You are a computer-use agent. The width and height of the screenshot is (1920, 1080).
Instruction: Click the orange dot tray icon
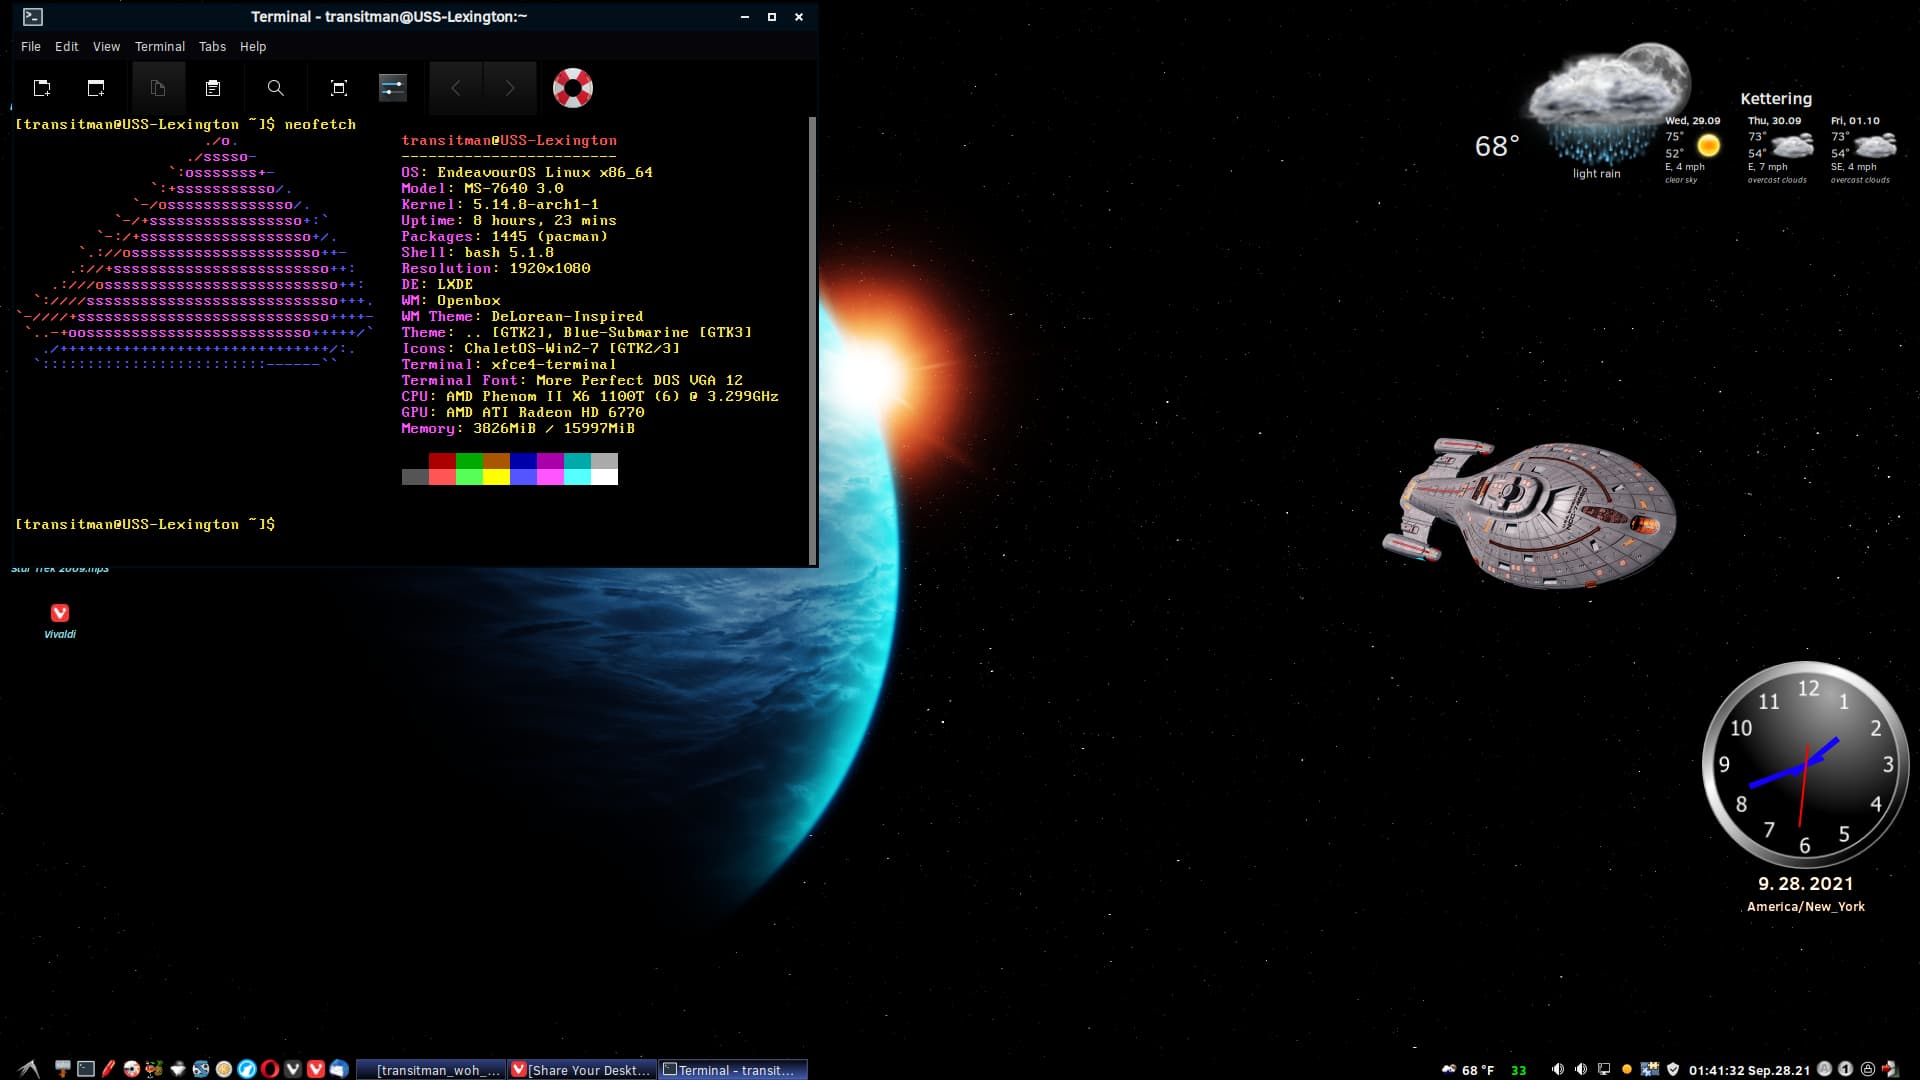1627,1069
